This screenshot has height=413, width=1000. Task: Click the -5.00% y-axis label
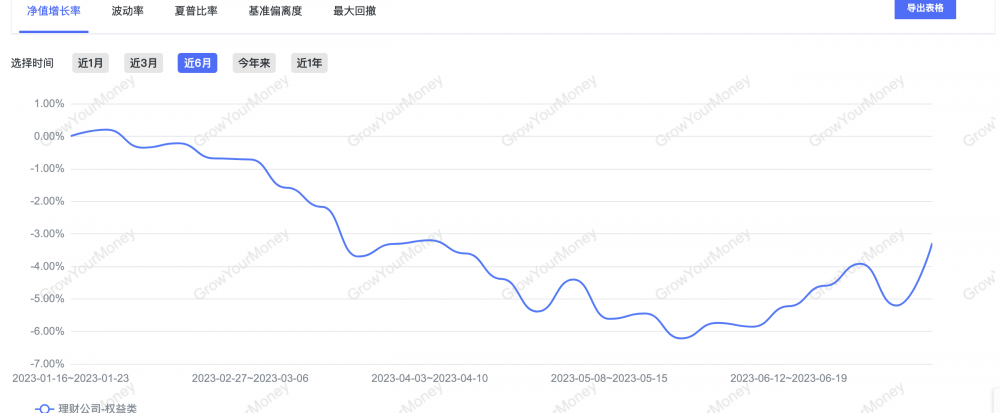(x=48, y=298)
